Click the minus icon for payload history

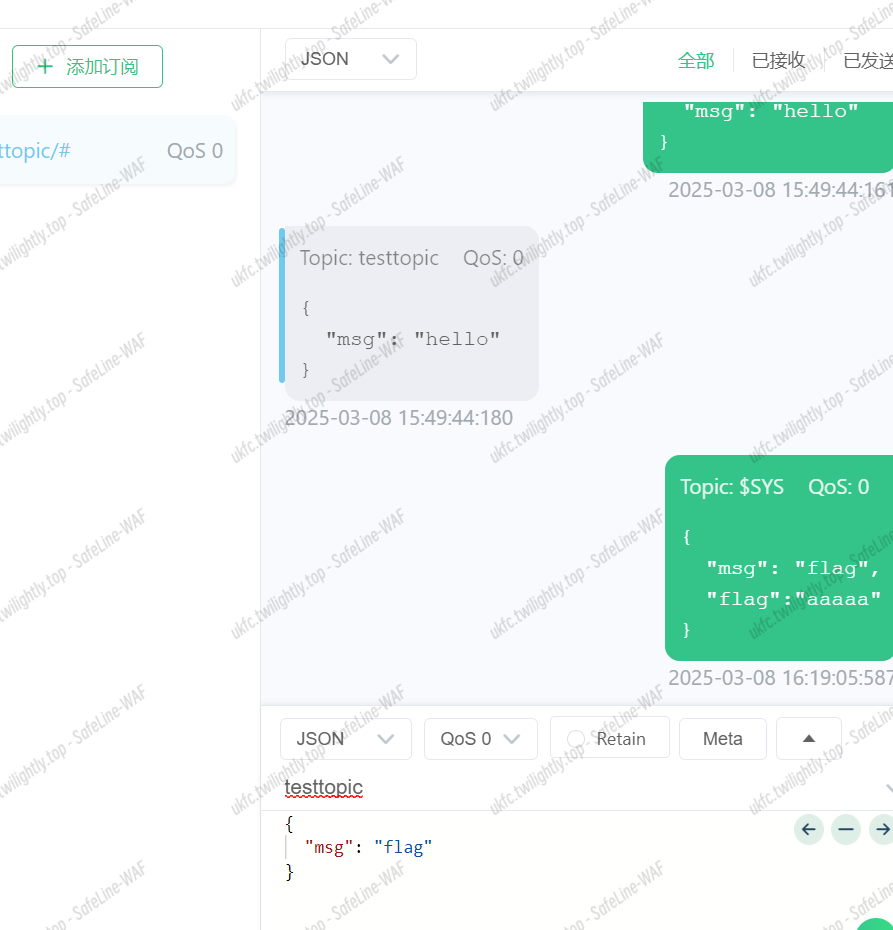coord(846,829)
